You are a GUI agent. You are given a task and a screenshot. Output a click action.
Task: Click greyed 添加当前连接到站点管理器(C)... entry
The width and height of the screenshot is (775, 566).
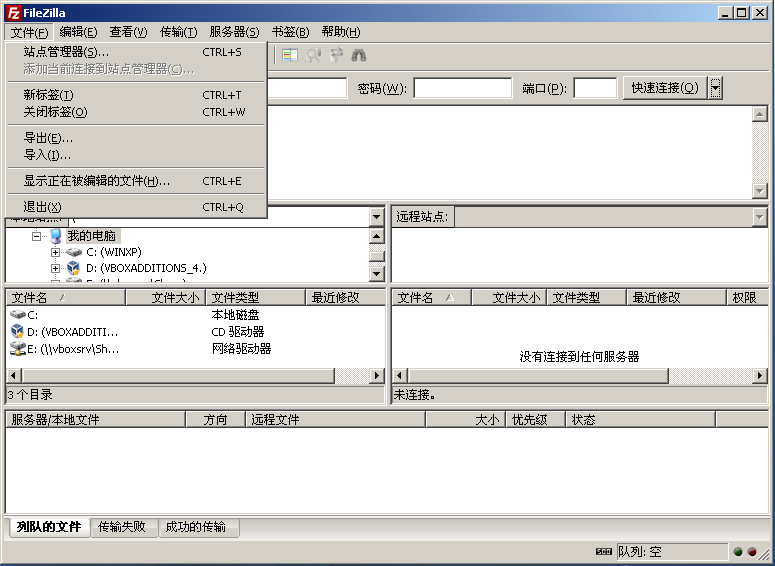(x=136, y=69)
